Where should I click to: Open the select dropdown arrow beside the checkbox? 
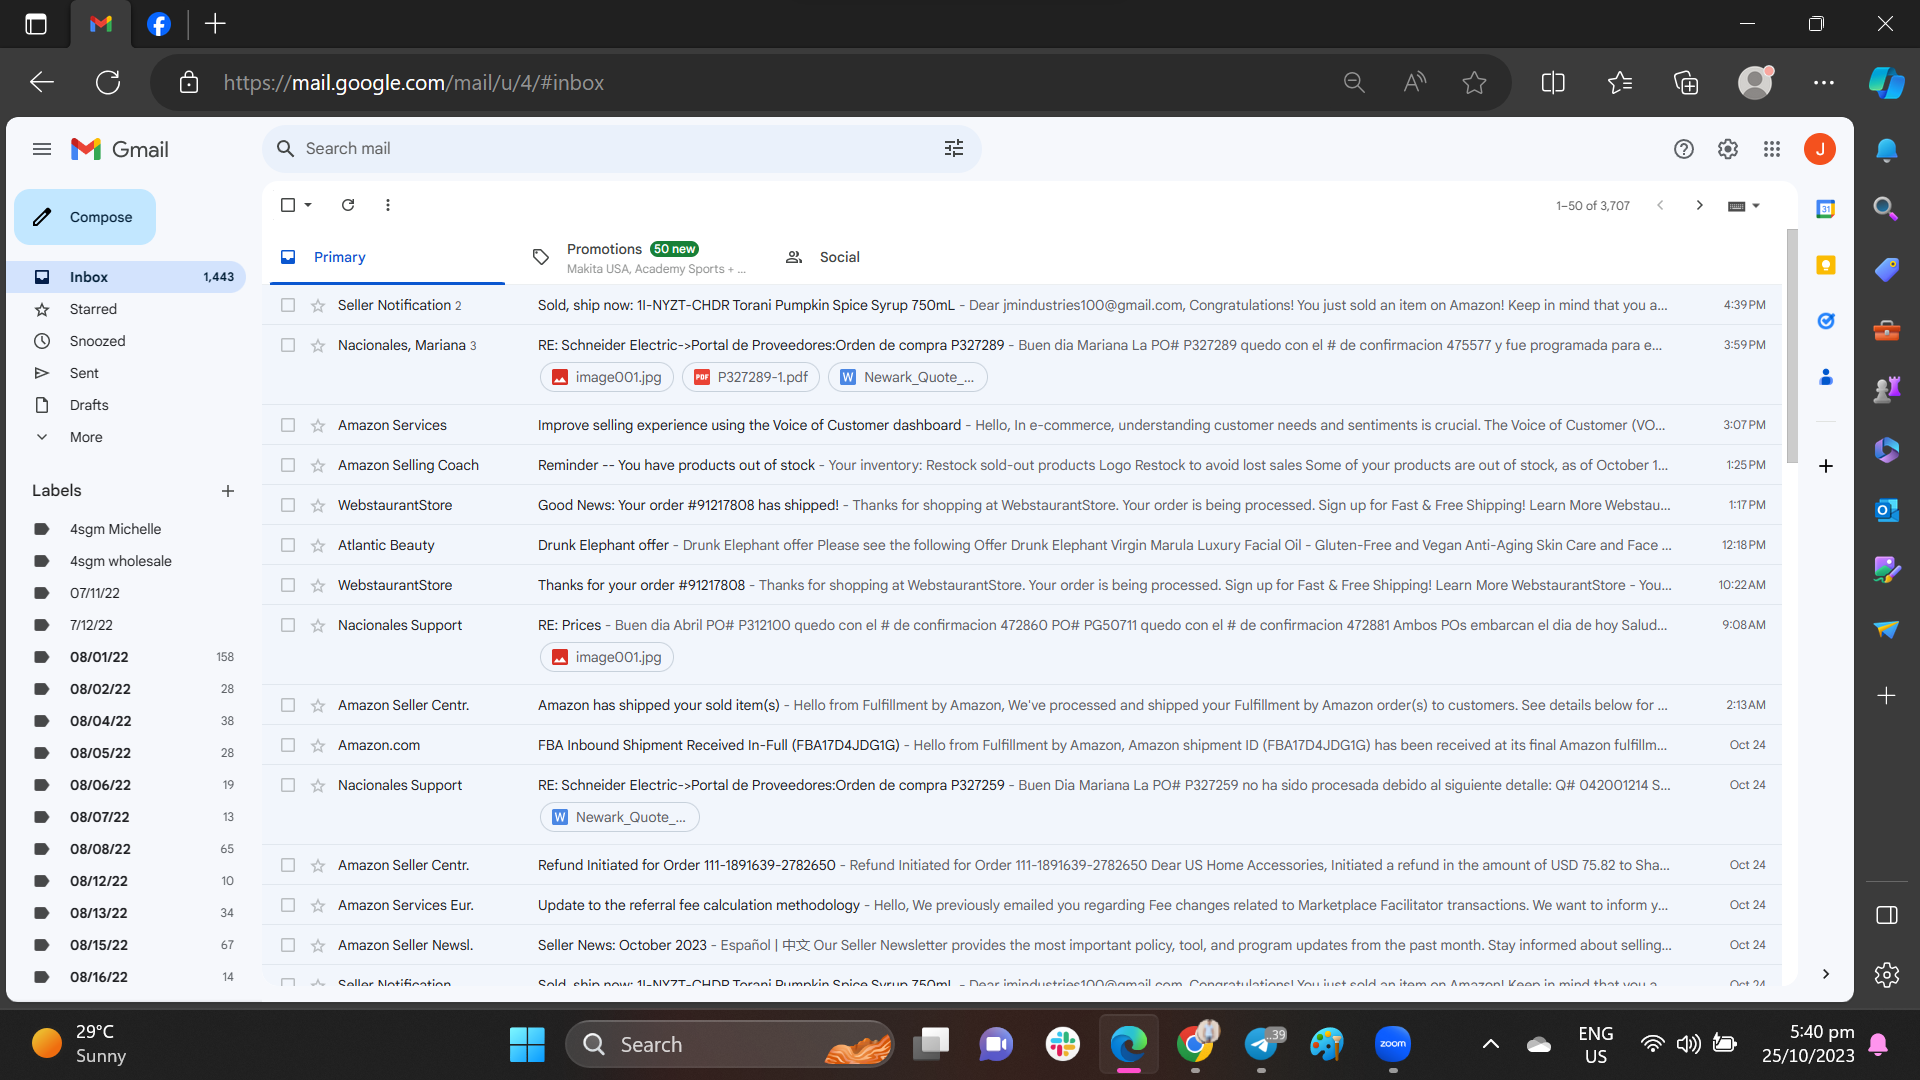point(308,205)
